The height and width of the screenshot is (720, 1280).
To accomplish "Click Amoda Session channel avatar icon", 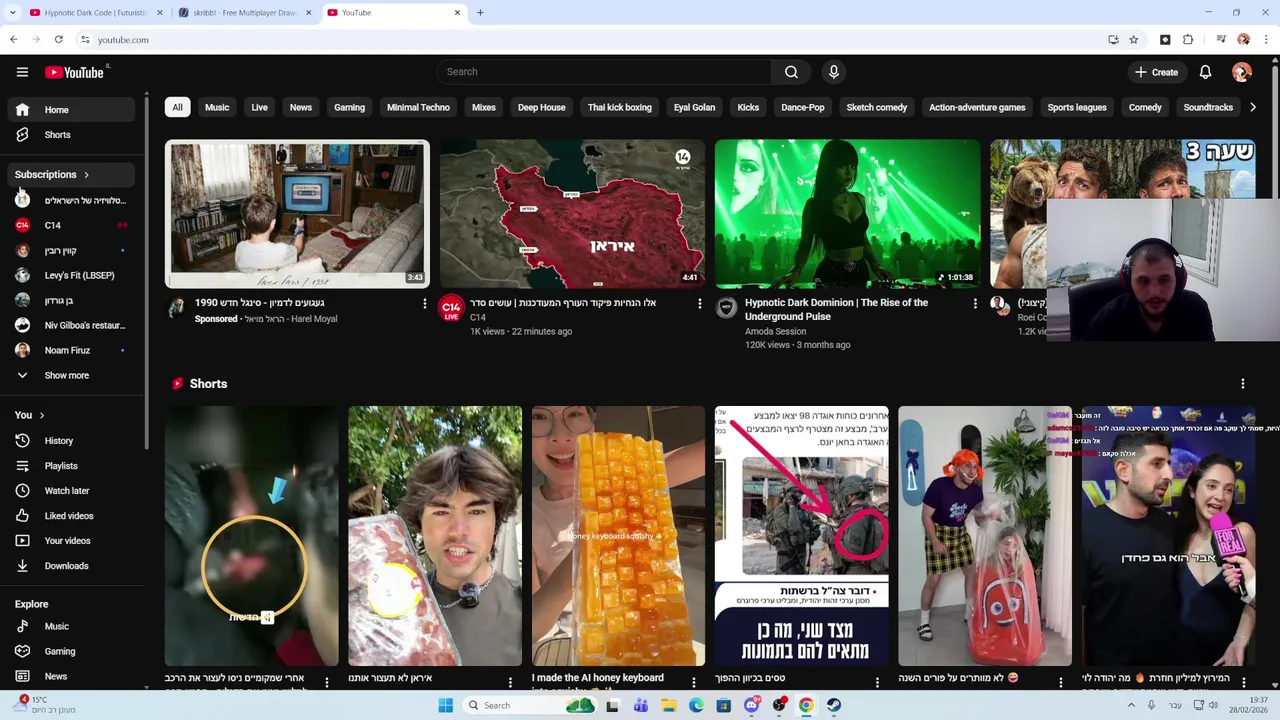I will 726,308.
